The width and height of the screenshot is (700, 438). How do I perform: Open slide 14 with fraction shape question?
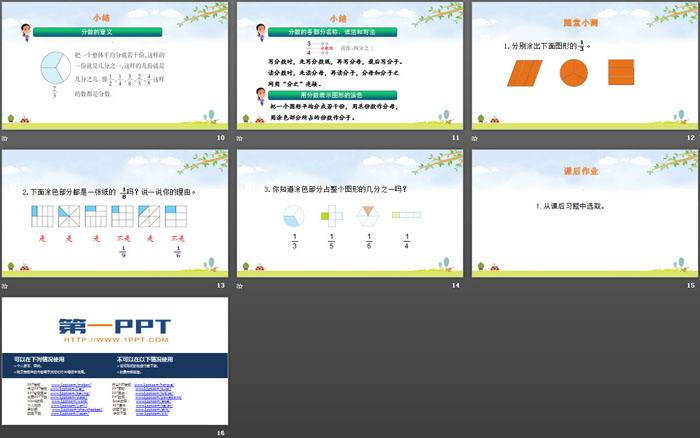(350, 213)
